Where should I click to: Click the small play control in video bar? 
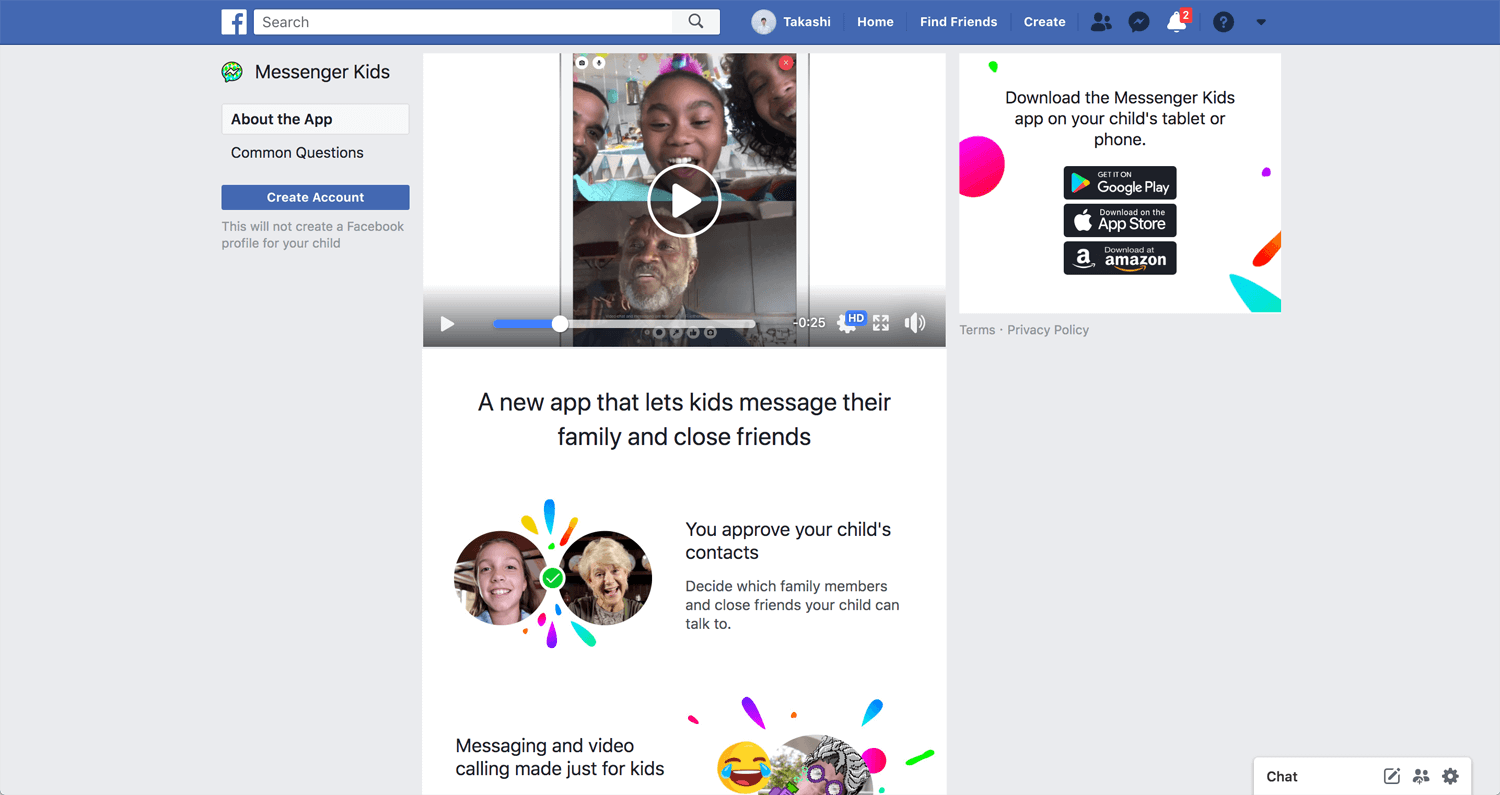click(x=447, y=323)
